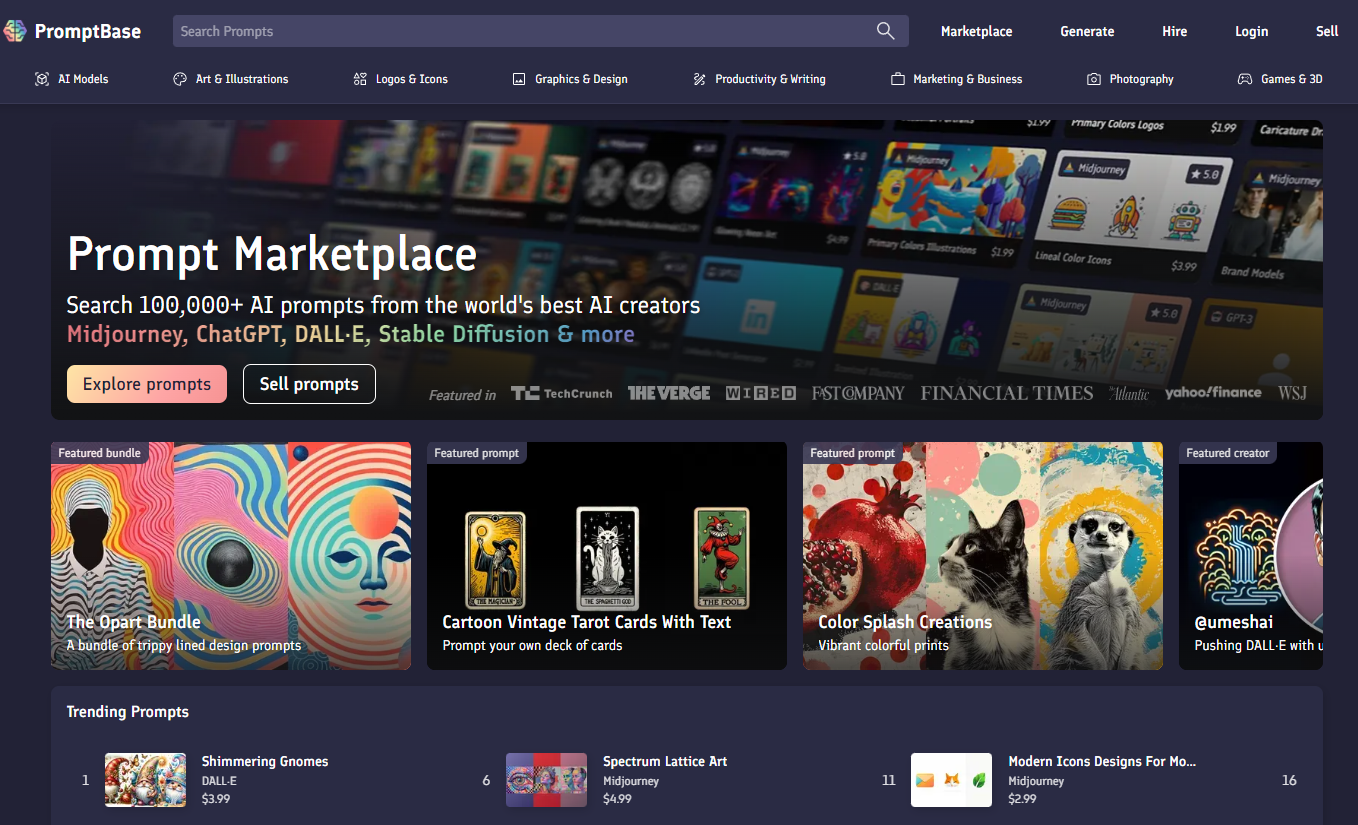Screen dimensions: 1358x825
Task: Focus the Search Prompts input field
Action: (520, 31)
